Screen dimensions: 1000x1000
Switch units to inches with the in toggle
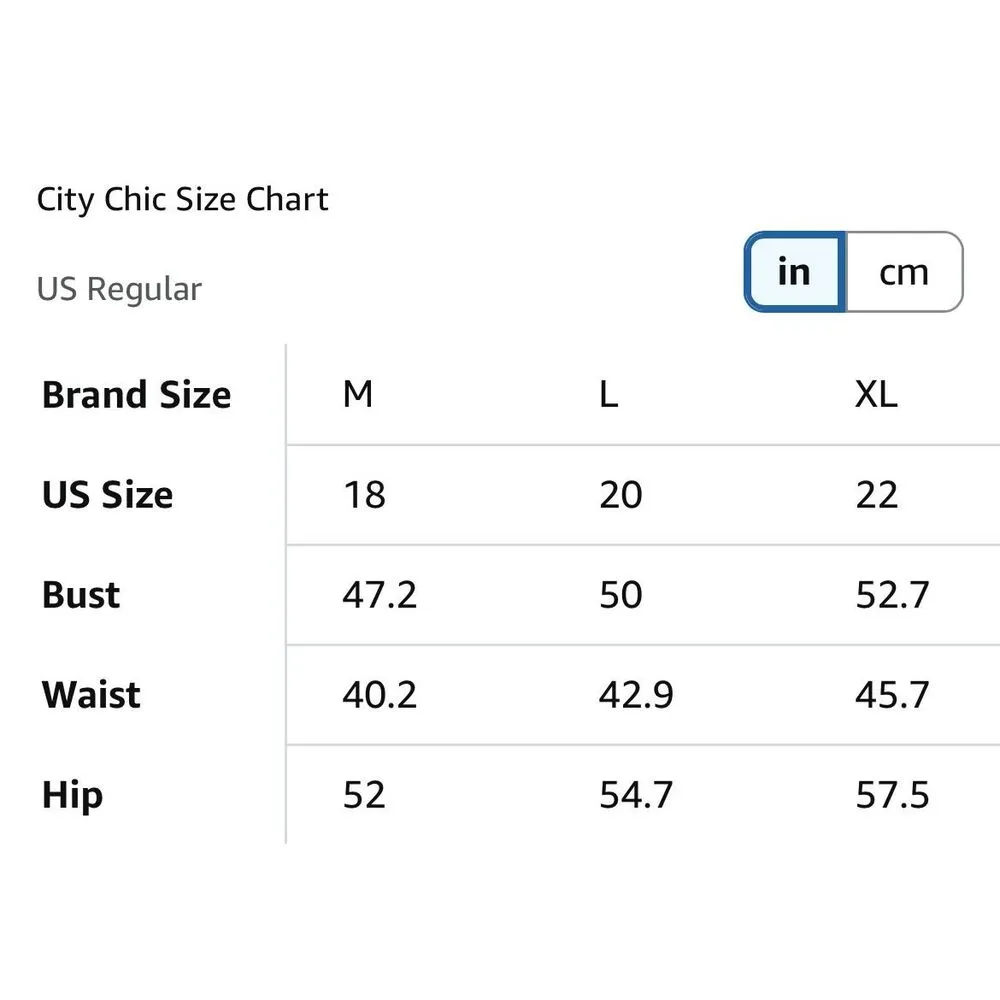coord(795,272)
